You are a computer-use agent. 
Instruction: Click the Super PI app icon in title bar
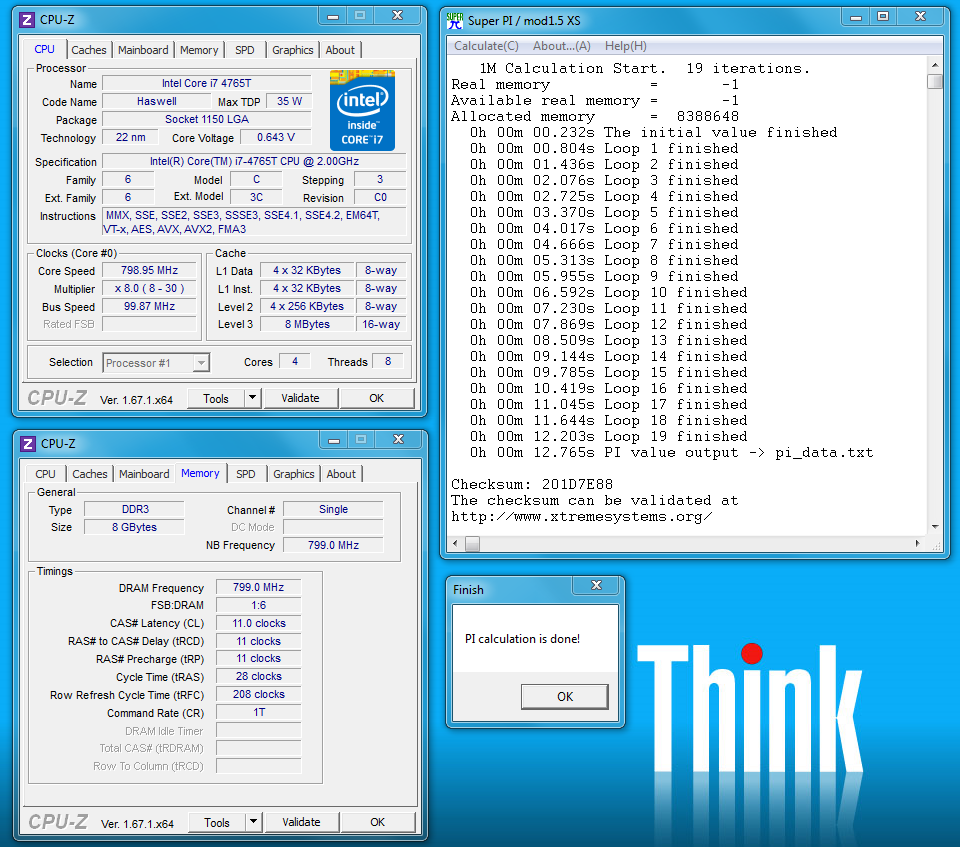455,21
